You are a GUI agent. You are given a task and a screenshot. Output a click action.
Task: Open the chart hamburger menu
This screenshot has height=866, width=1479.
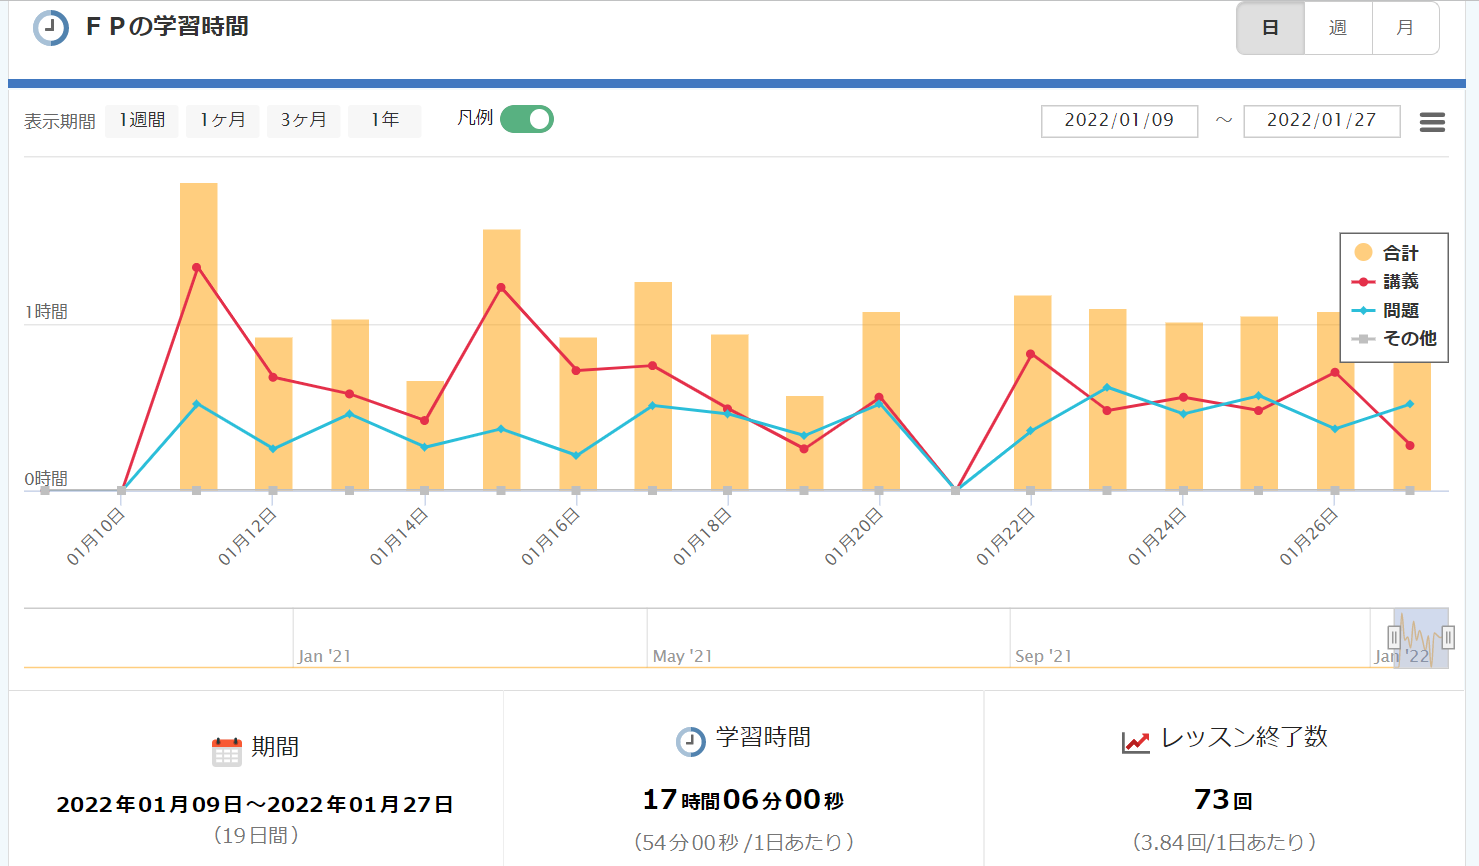click(x=1432, y=122)
